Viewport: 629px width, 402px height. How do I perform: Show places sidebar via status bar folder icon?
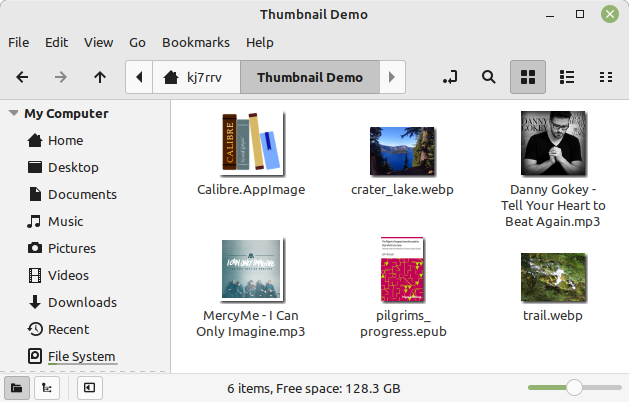click(16, 388)
